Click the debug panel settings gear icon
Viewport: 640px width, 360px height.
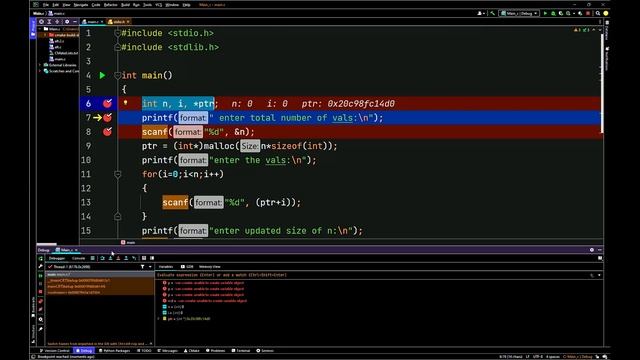(592, 250)
